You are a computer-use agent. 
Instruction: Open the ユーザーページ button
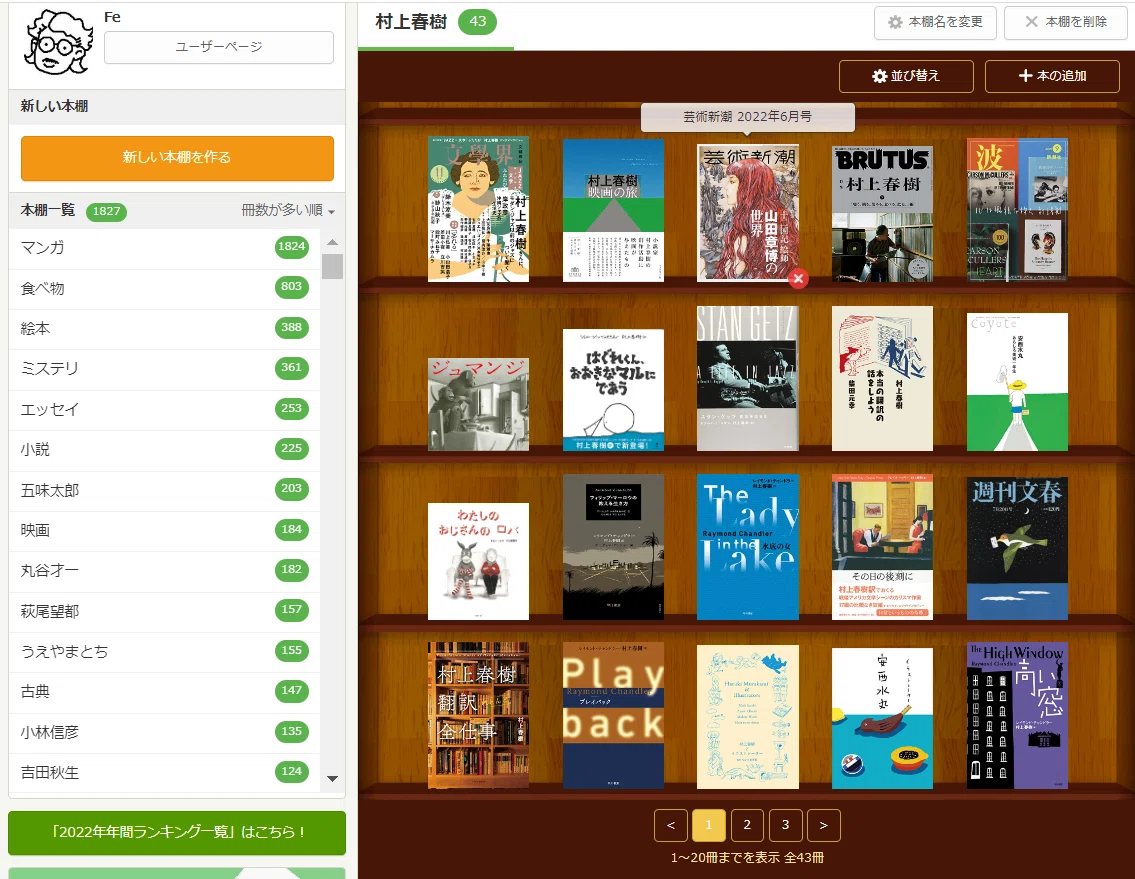click(219, 47)
